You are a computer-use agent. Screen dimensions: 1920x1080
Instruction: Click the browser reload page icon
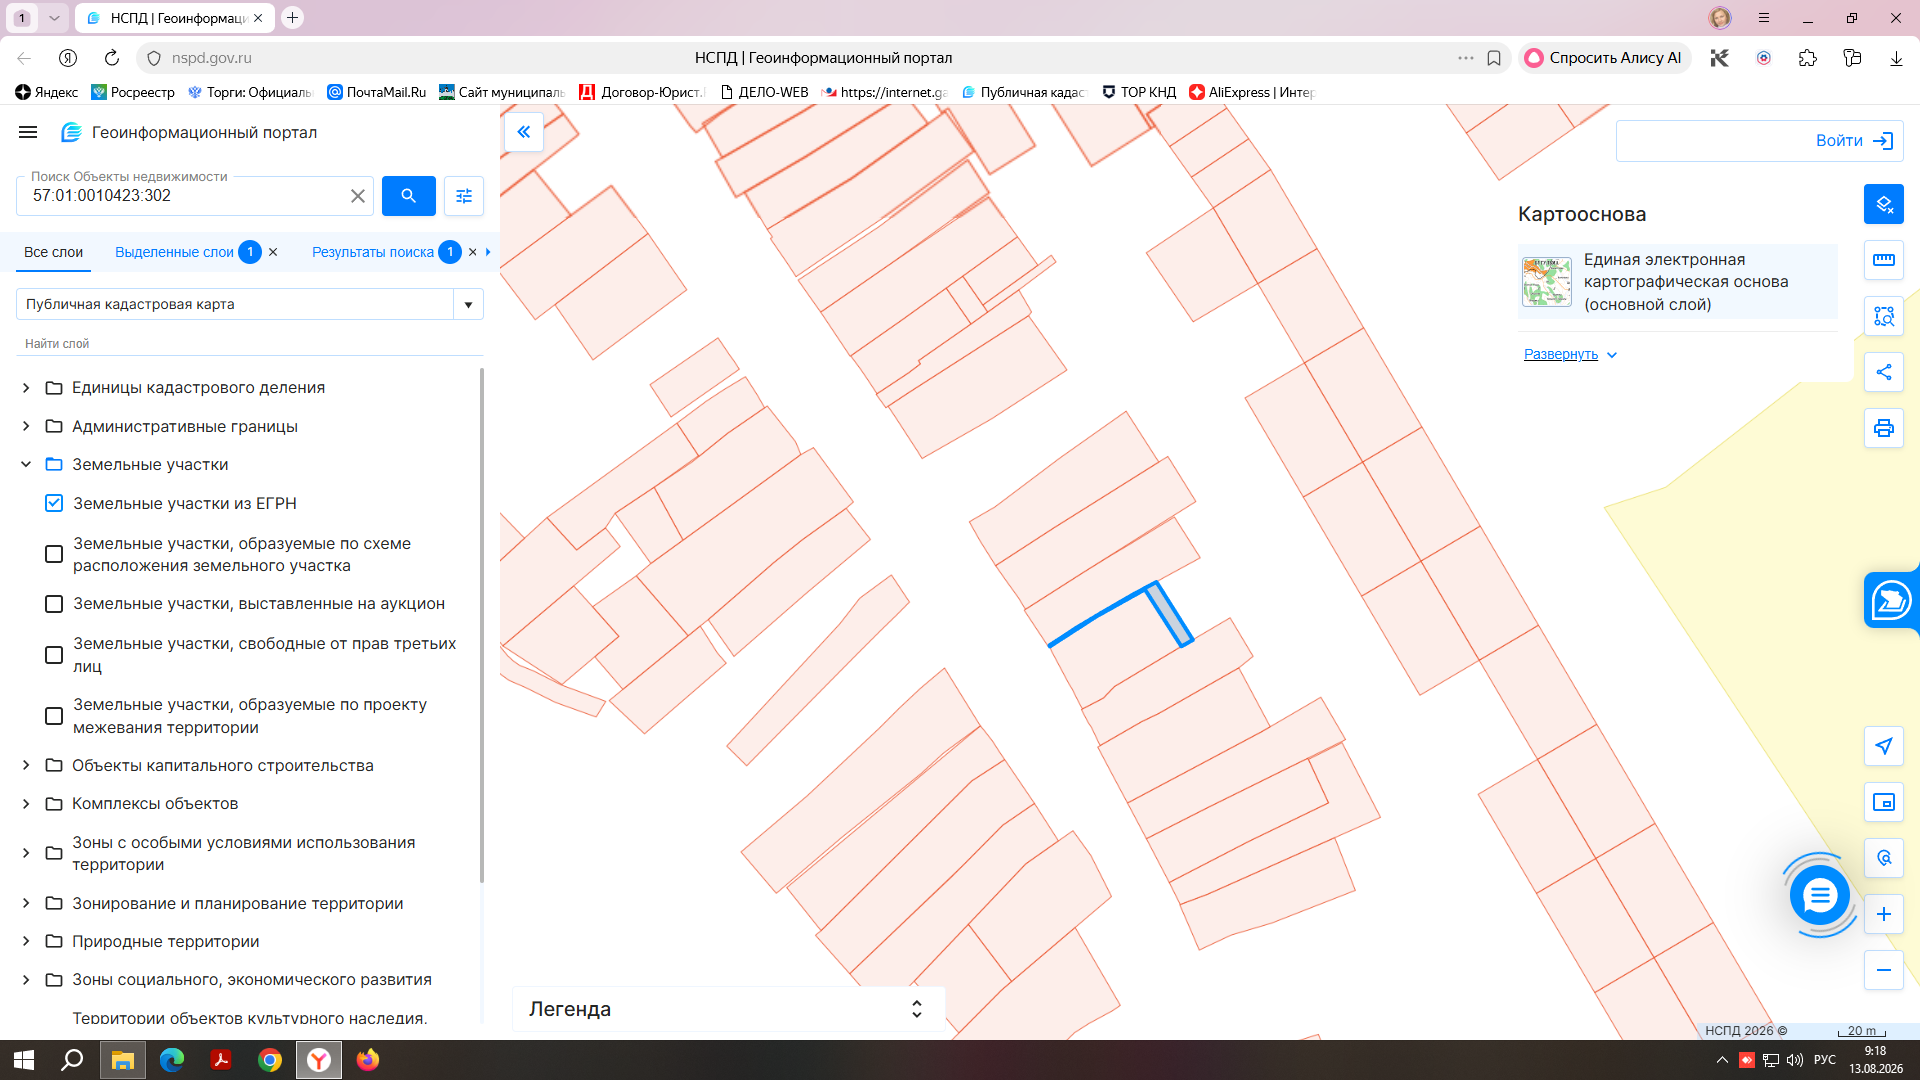click(x=112, y=58)
